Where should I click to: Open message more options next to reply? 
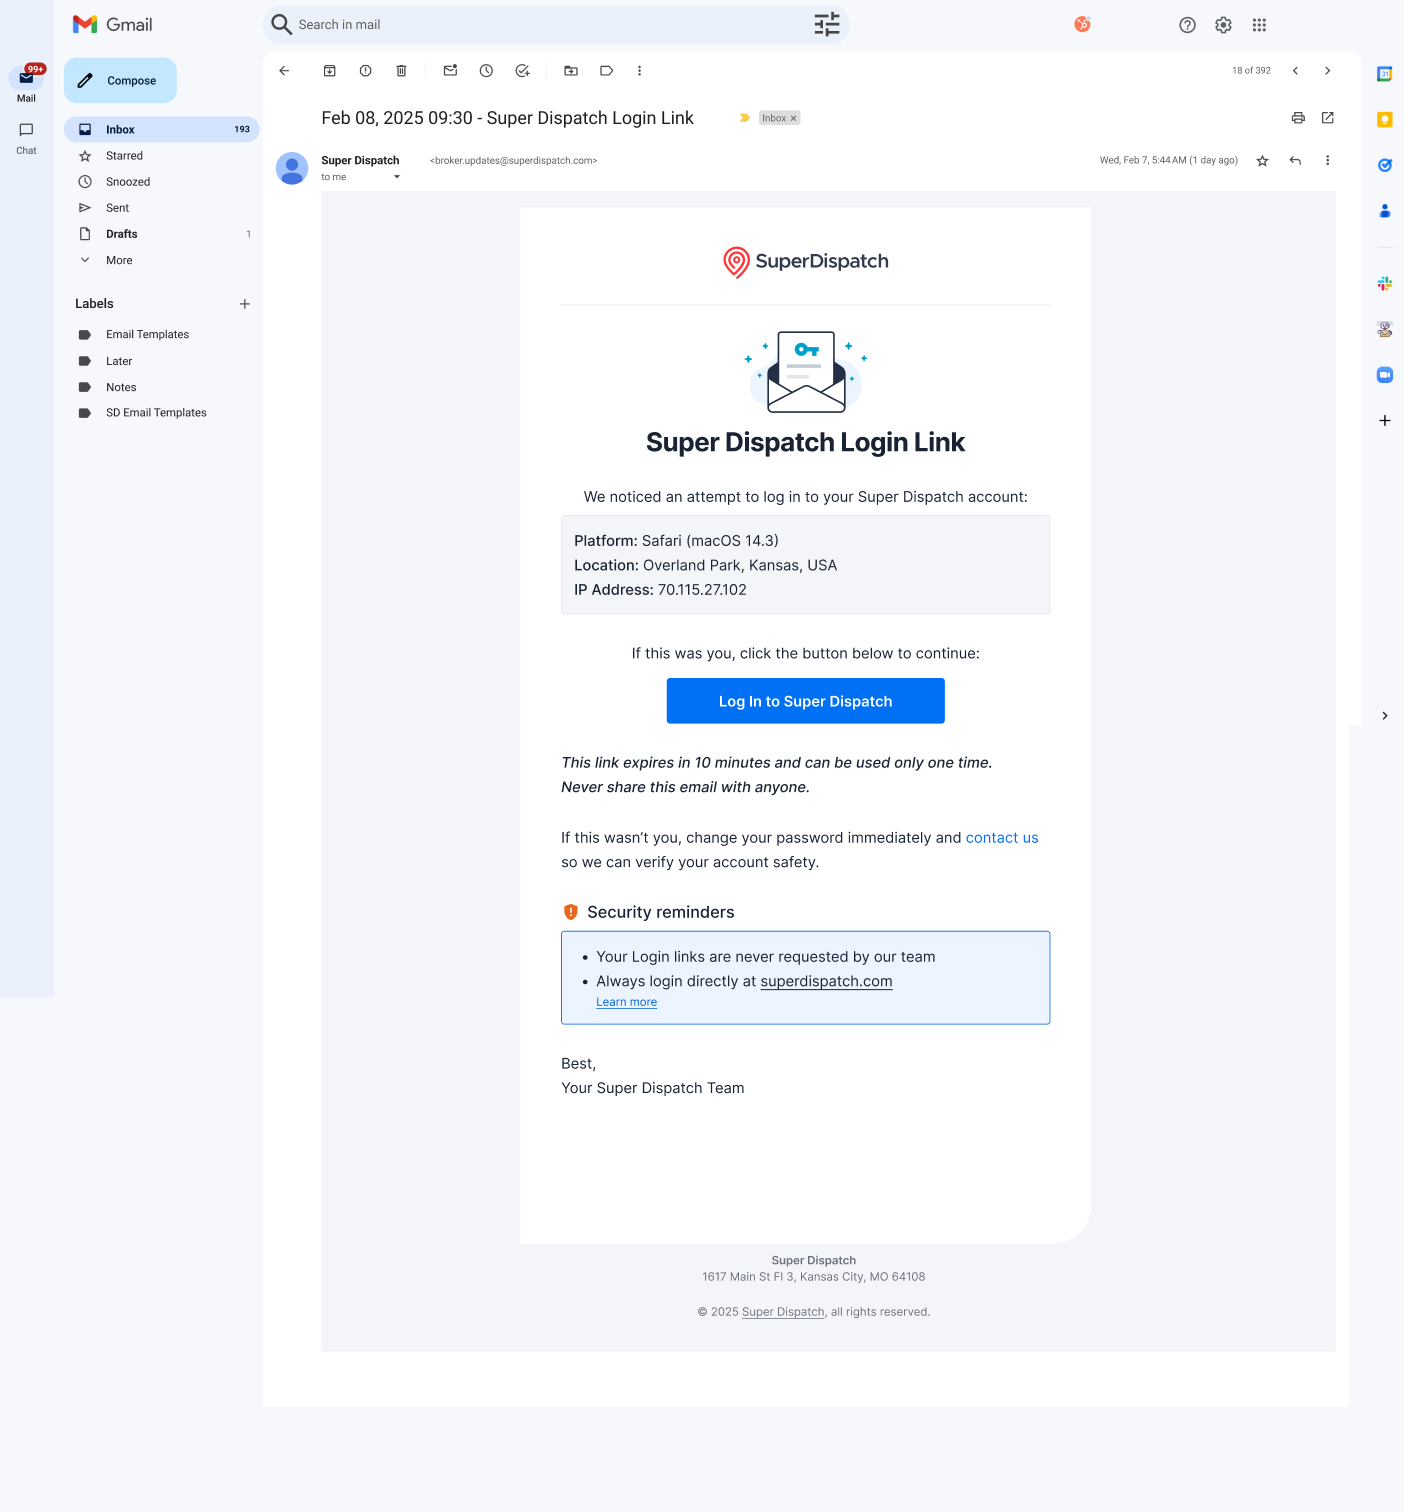point(1328,161)
